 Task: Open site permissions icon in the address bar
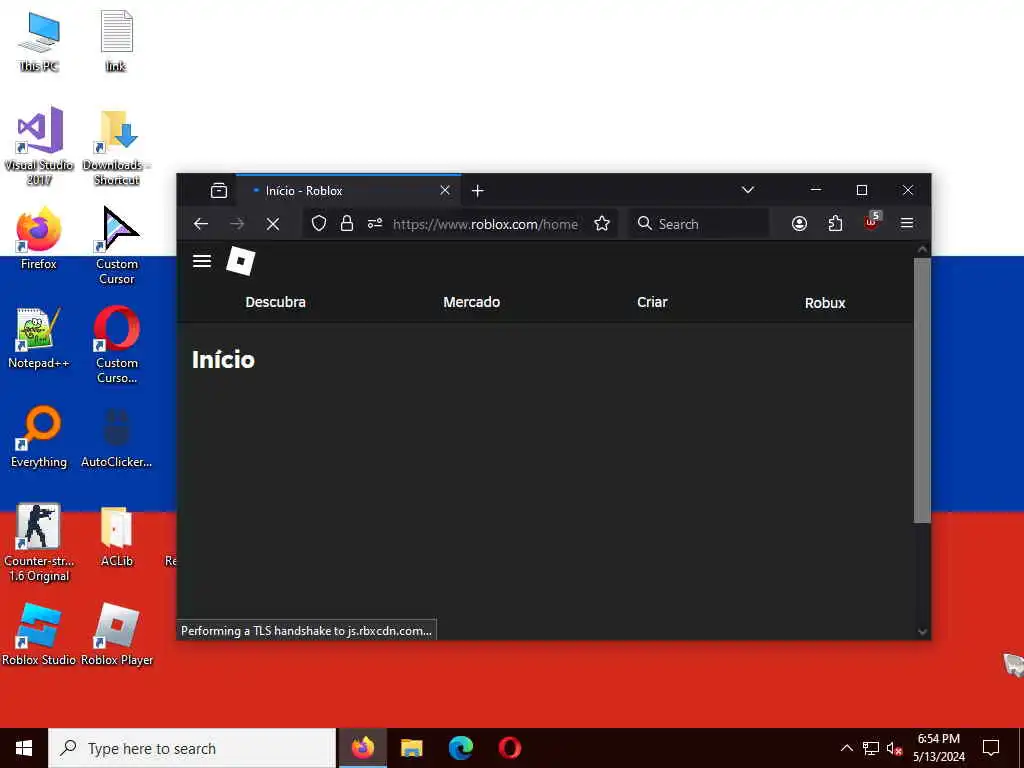[375, 224]
